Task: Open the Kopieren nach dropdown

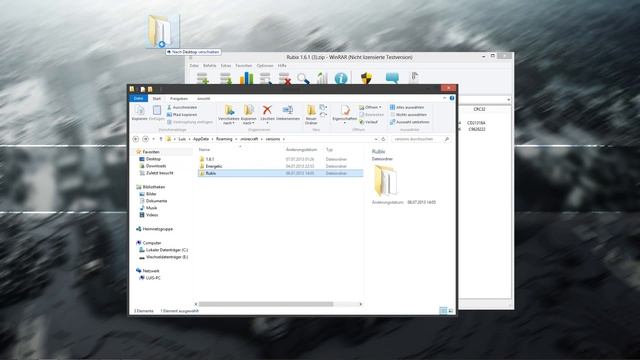Action: [x=248, y=114]
